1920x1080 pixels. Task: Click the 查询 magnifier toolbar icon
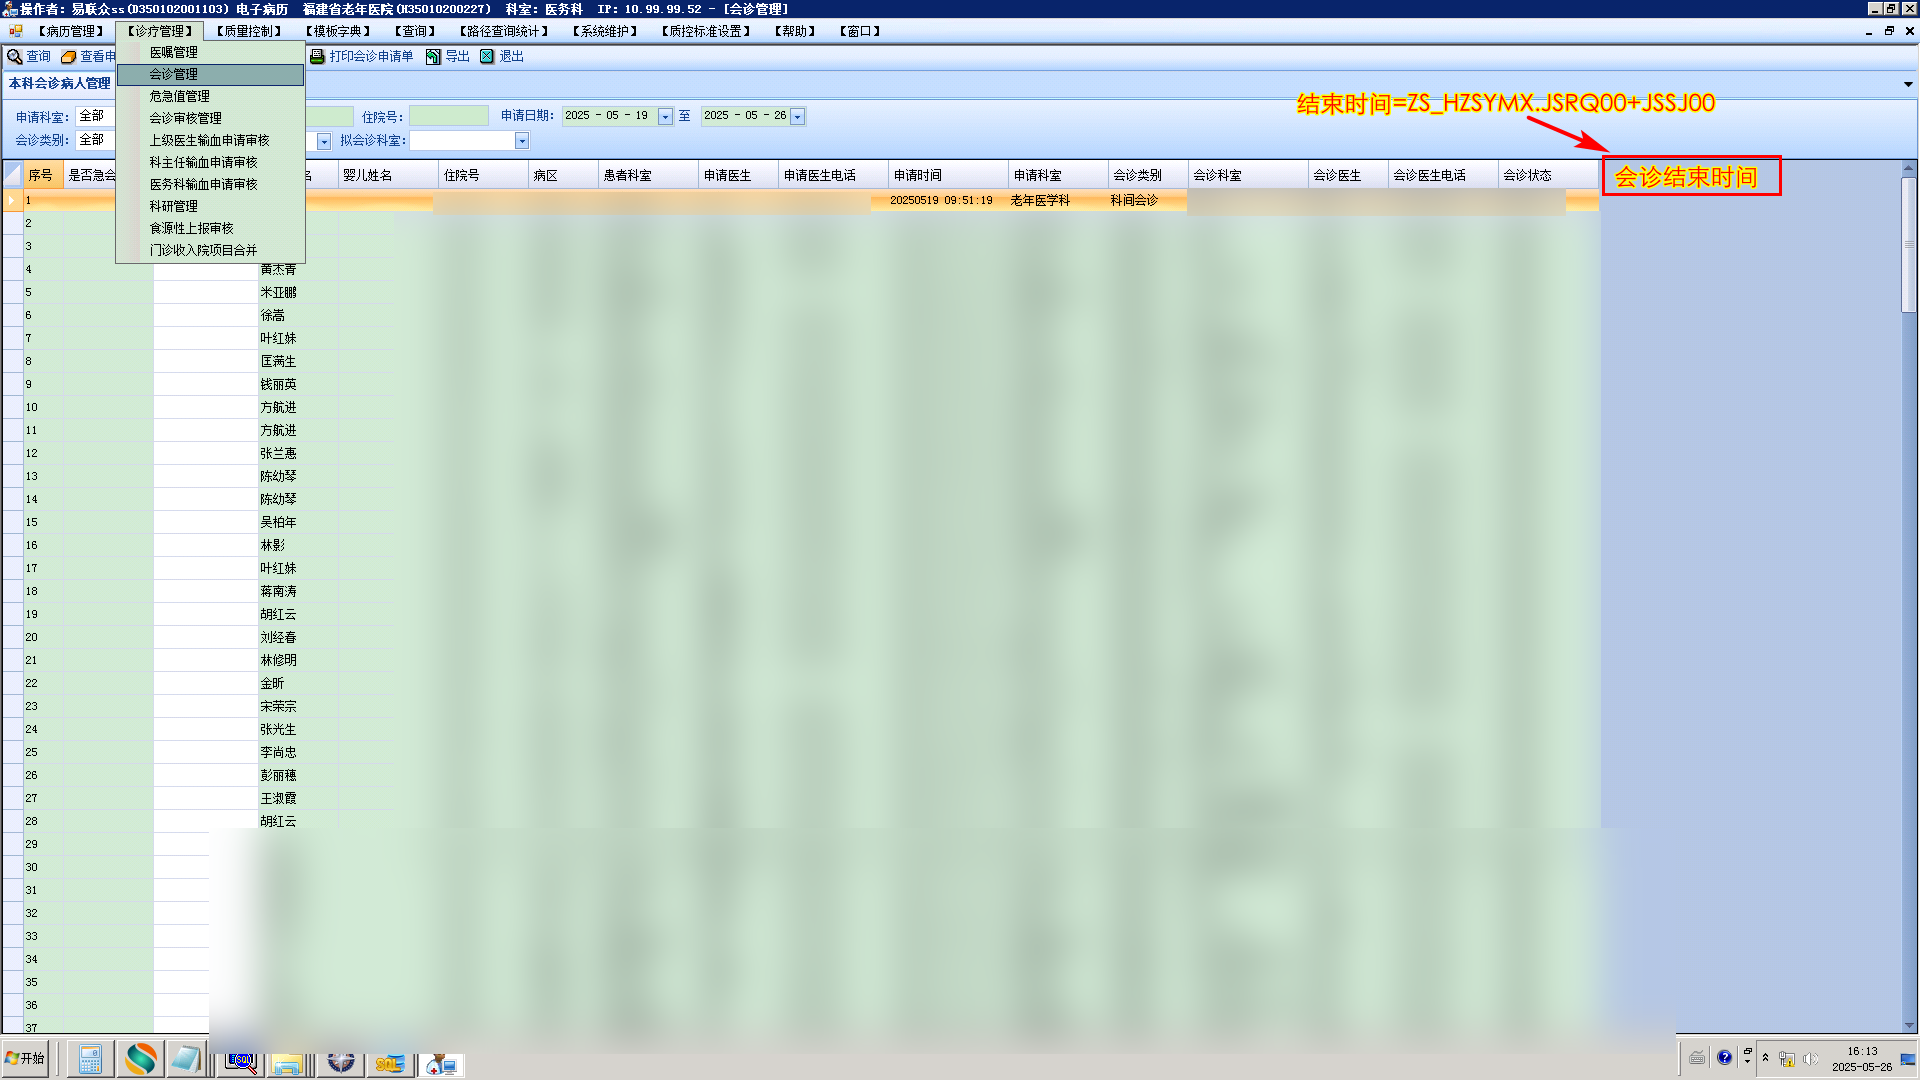15,57
